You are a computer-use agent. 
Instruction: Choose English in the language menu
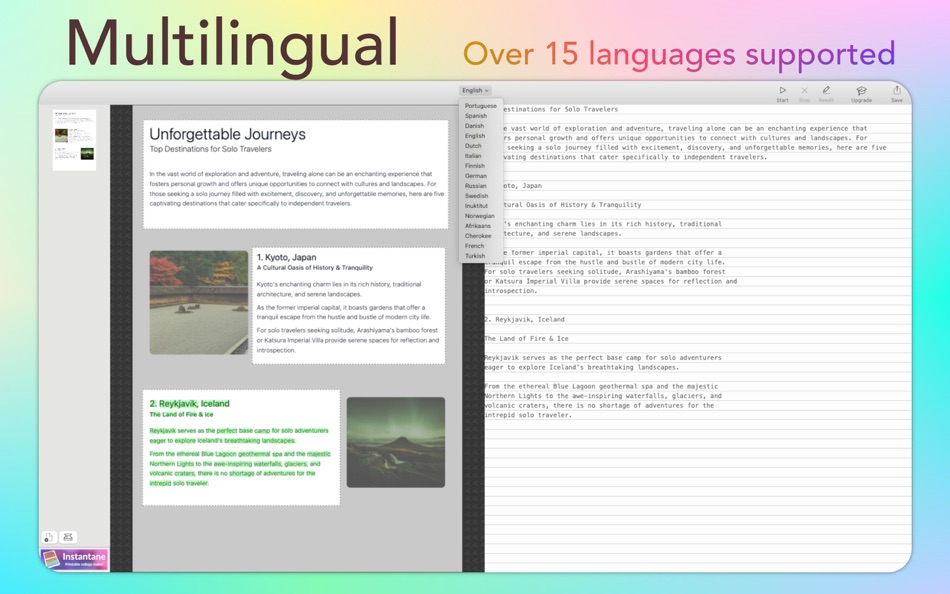[475, 136]
